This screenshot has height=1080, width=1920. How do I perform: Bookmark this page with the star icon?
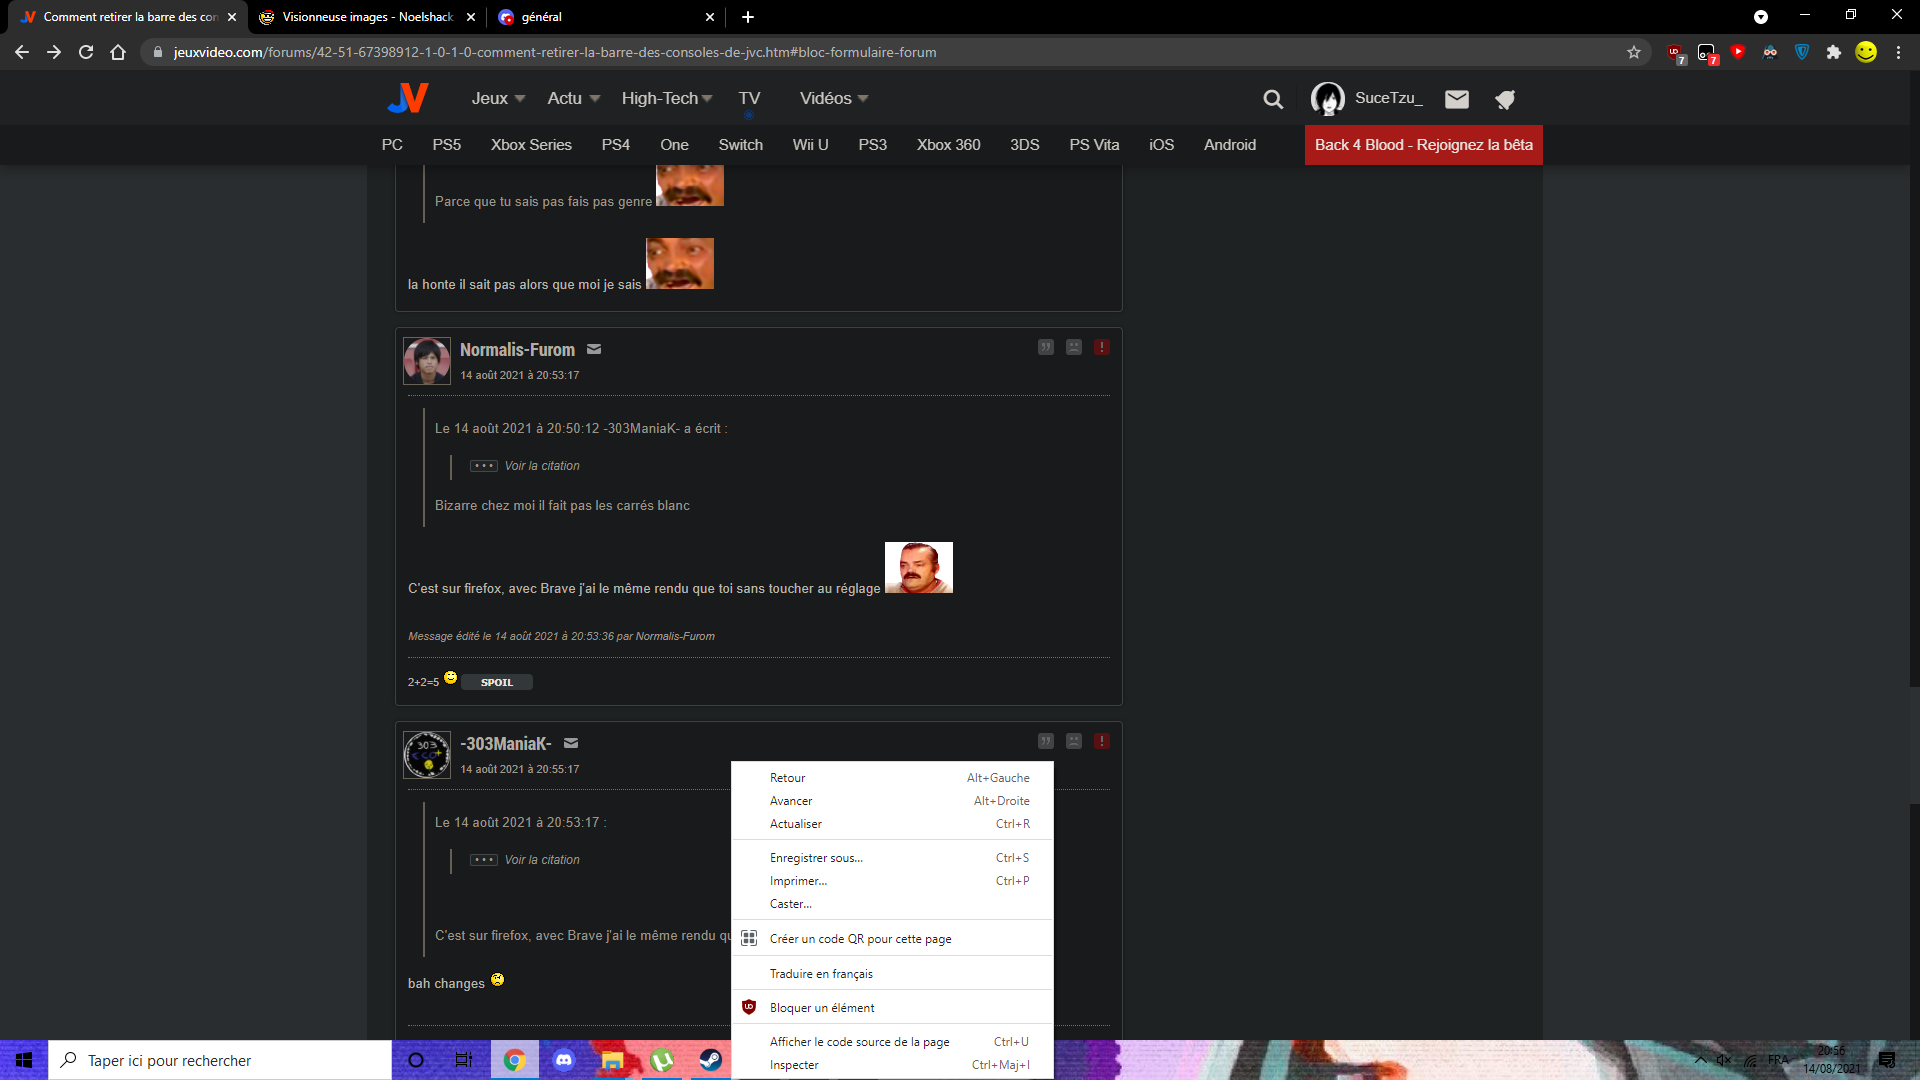1634,52
